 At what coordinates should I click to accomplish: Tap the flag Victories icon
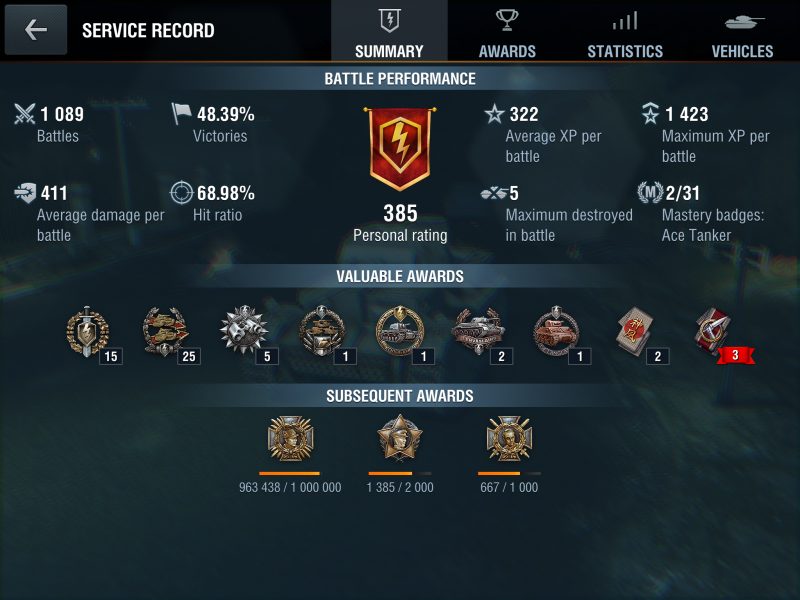coord(181,113)
